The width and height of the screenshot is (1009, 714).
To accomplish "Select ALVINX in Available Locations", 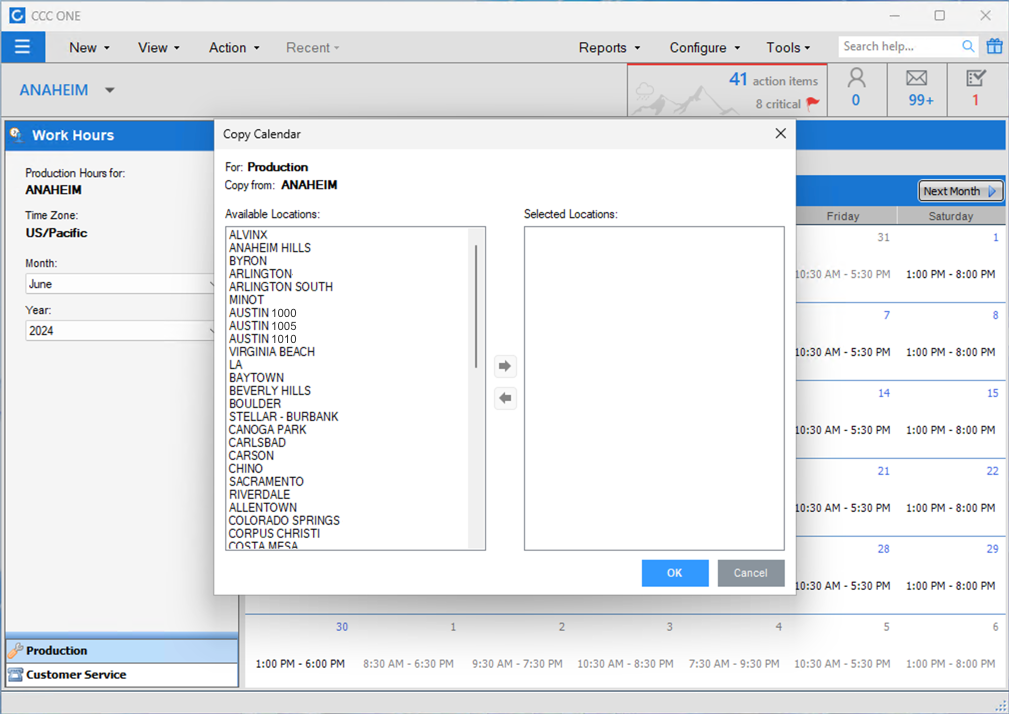I will tap(248, 235).
